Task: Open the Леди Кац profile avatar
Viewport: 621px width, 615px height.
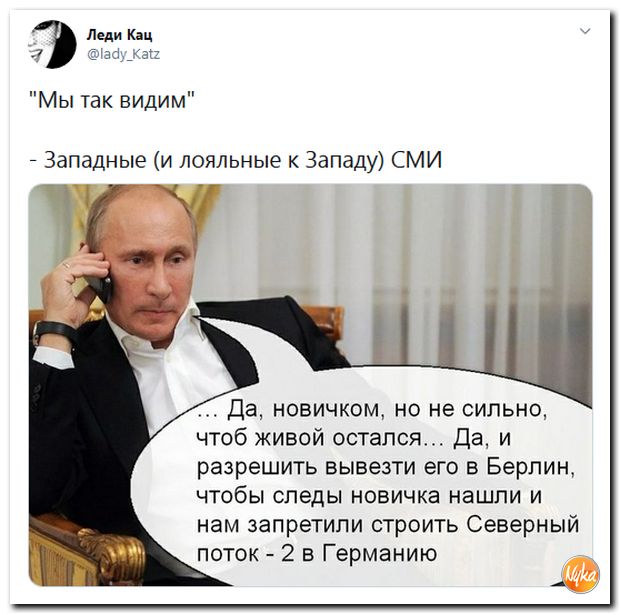Action: (52, 44)
